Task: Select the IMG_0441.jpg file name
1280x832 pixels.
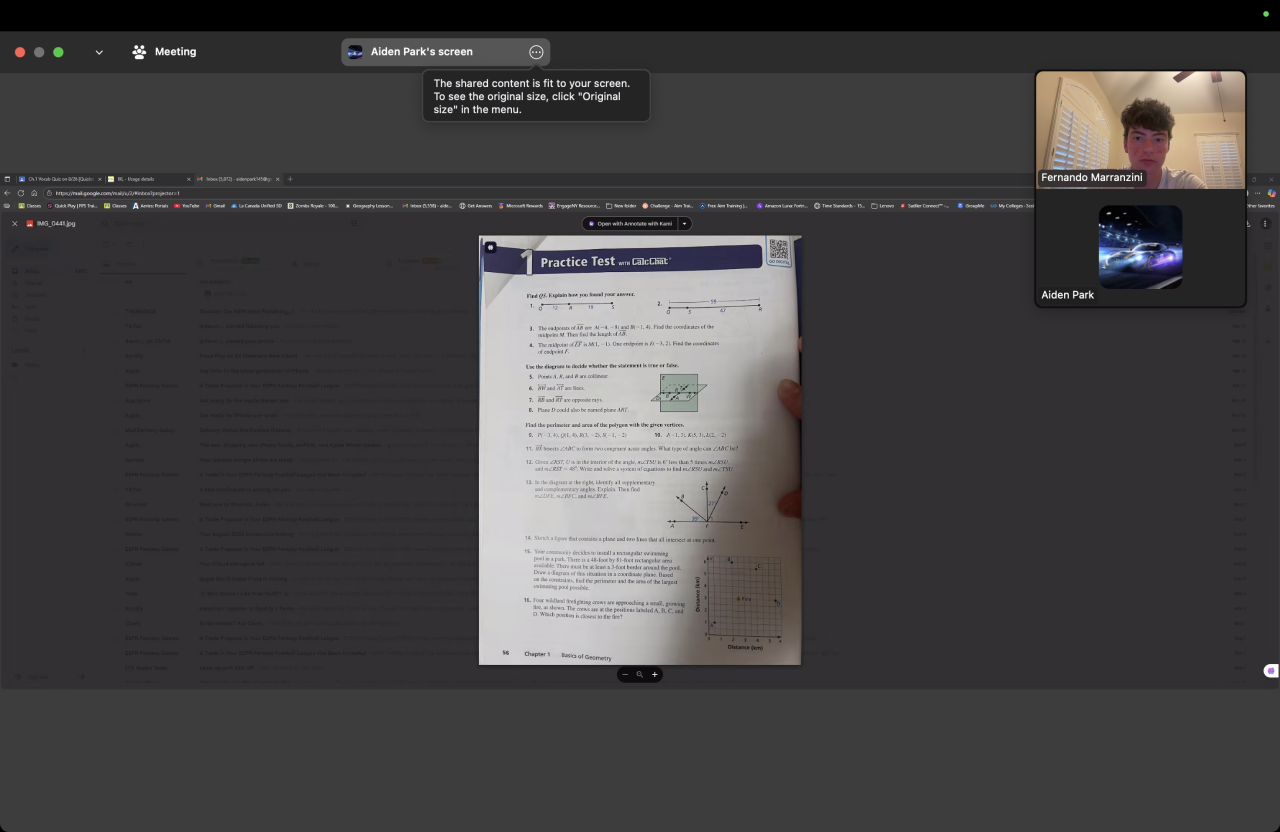Action: tap(56, 224)
